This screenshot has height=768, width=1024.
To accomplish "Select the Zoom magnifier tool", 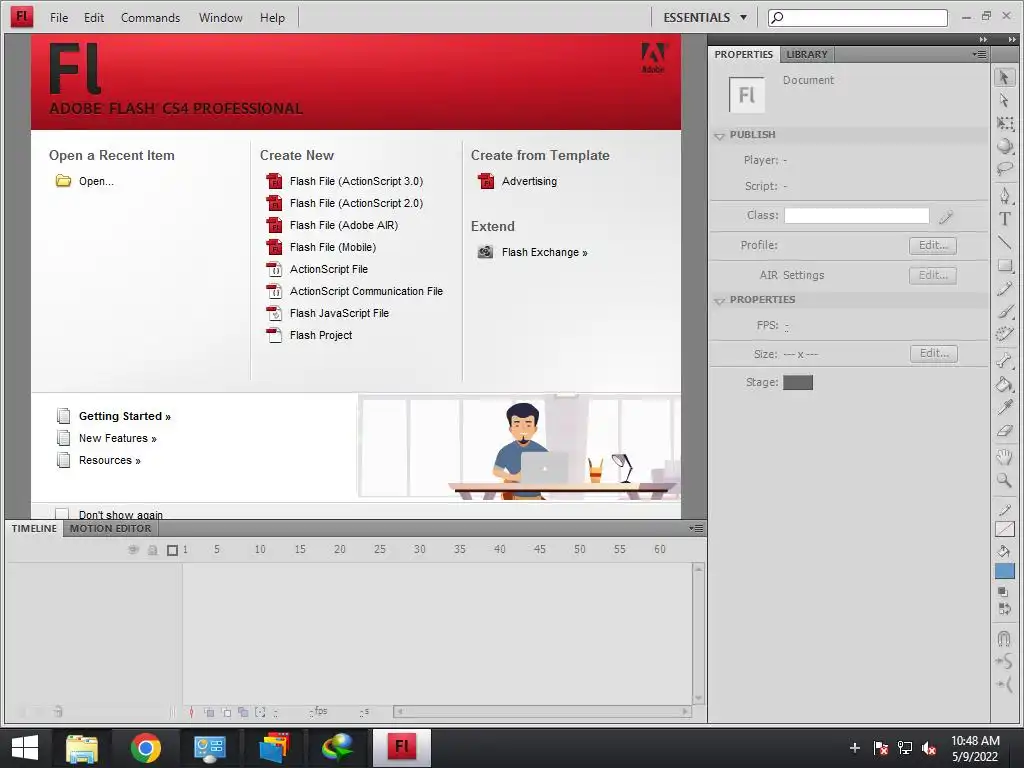I will point(1004,481).
